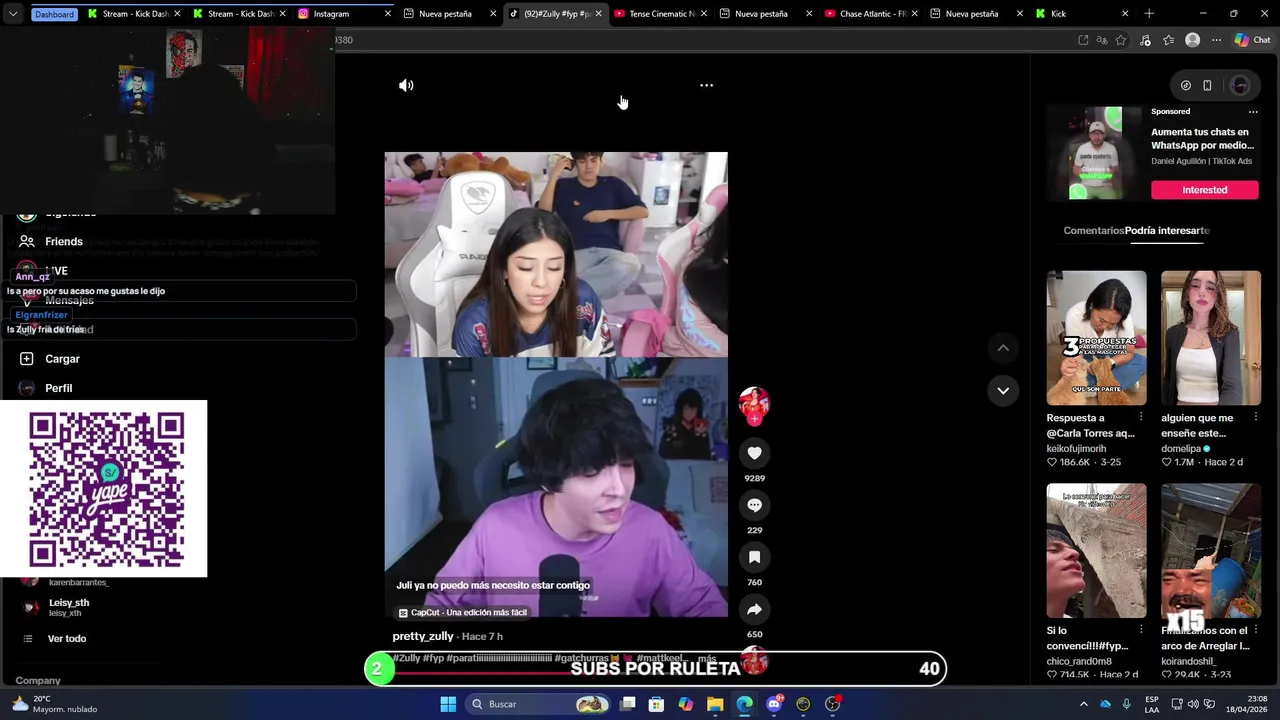Open options dots for domelipa video

point(1255,418)
